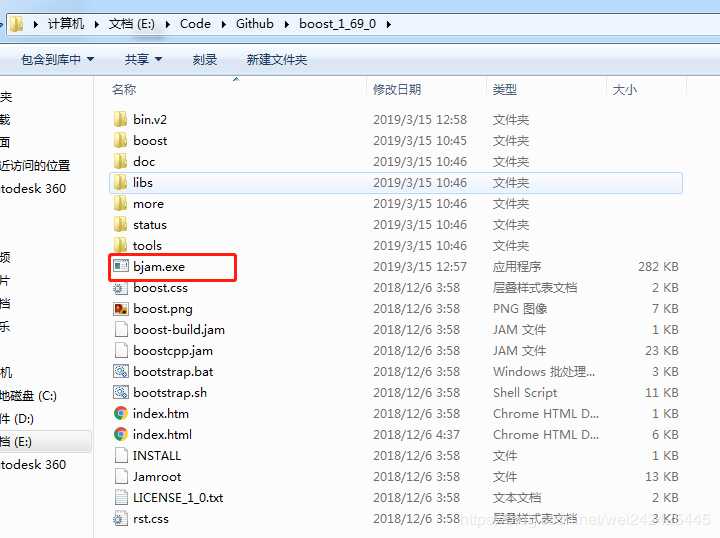Open the 共享 dropdown menu

coord(143,59)
